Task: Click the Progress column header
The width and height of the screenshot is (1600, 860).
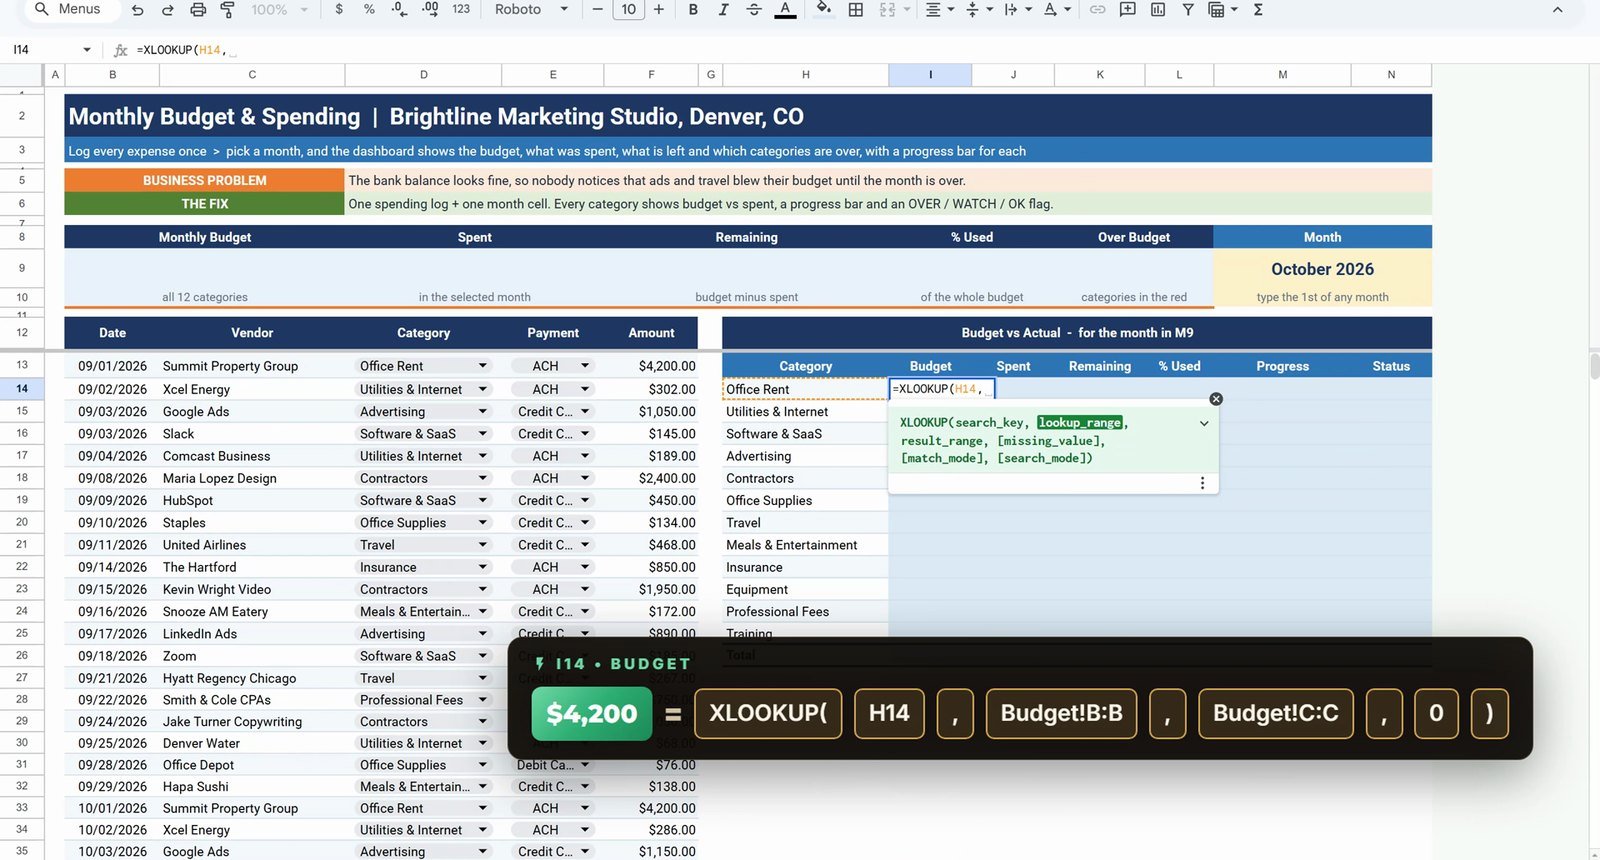Action: tap(1282, 366)
